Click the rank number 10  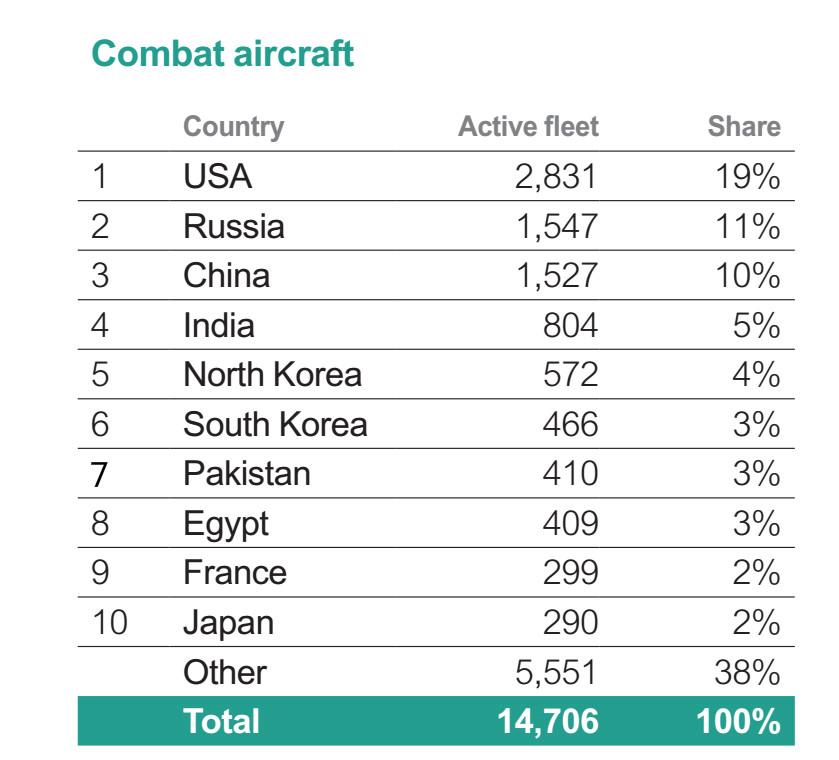[110, 622]
